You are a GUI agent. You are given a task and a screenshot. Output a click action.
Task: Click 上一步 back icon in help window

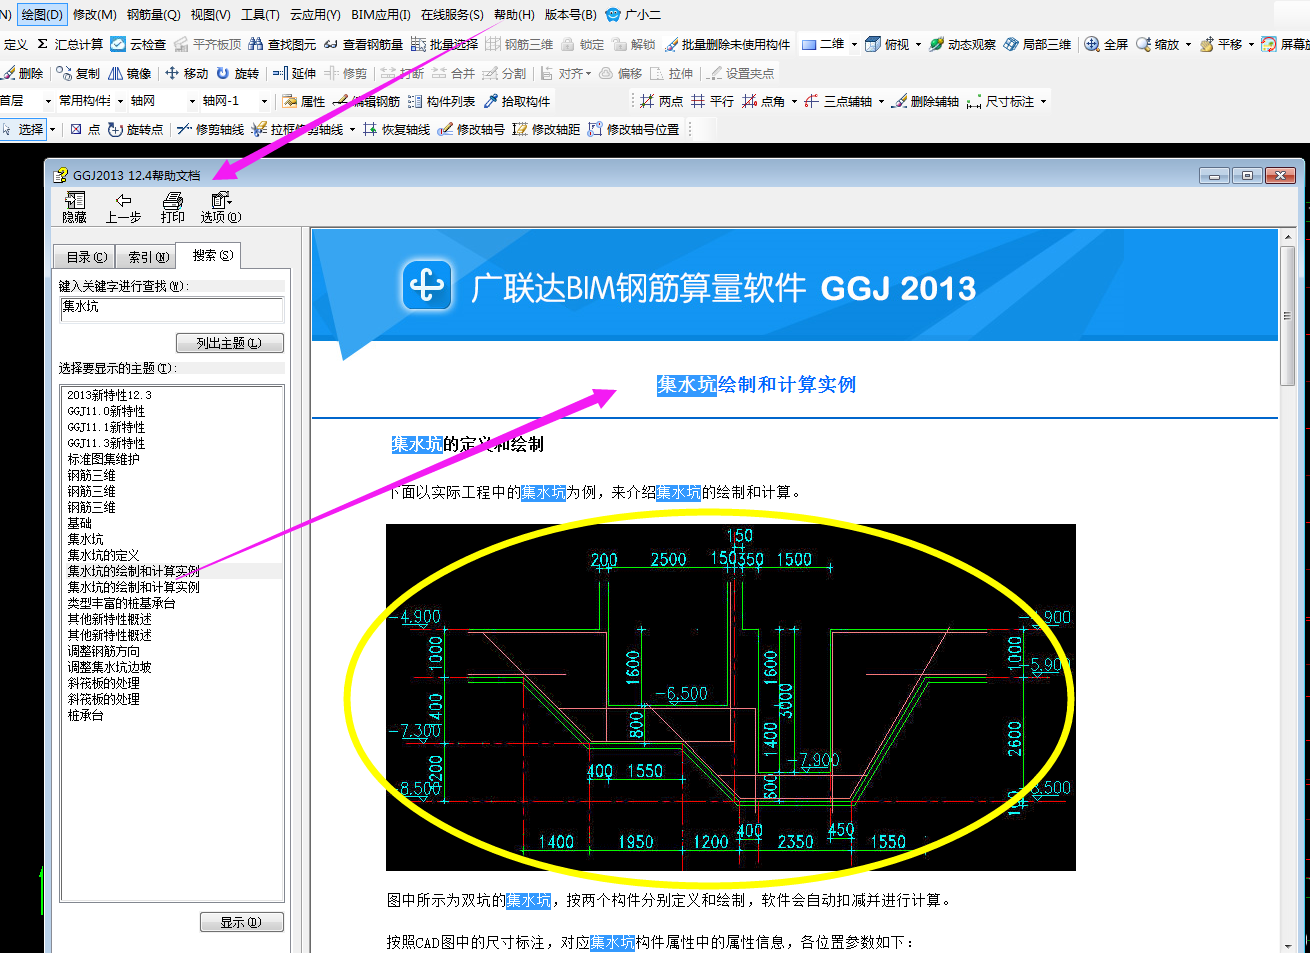[123, 207]
